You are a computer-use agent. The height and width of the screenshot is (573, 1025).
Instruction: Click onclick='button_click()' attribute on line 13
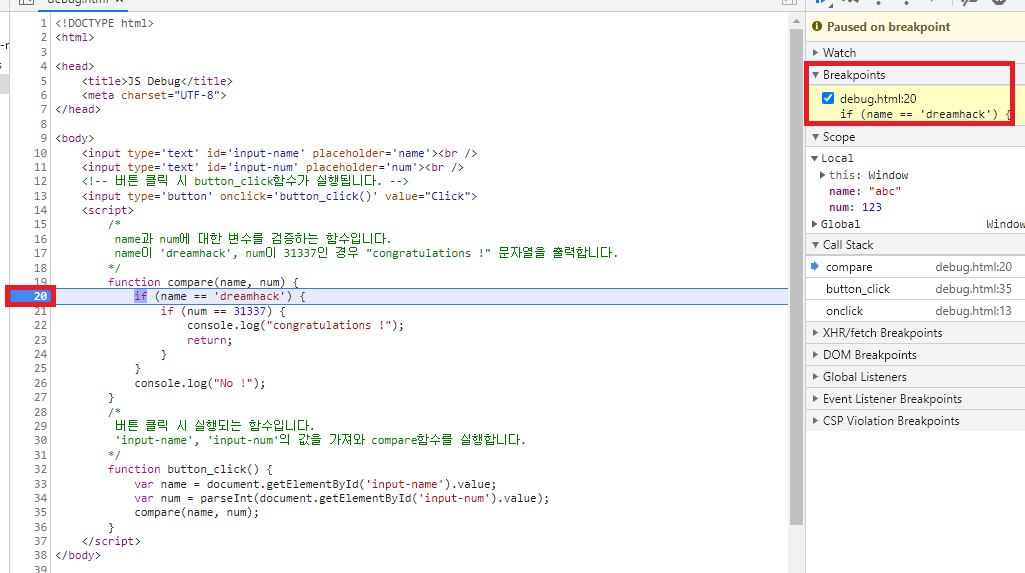[299, 196]
